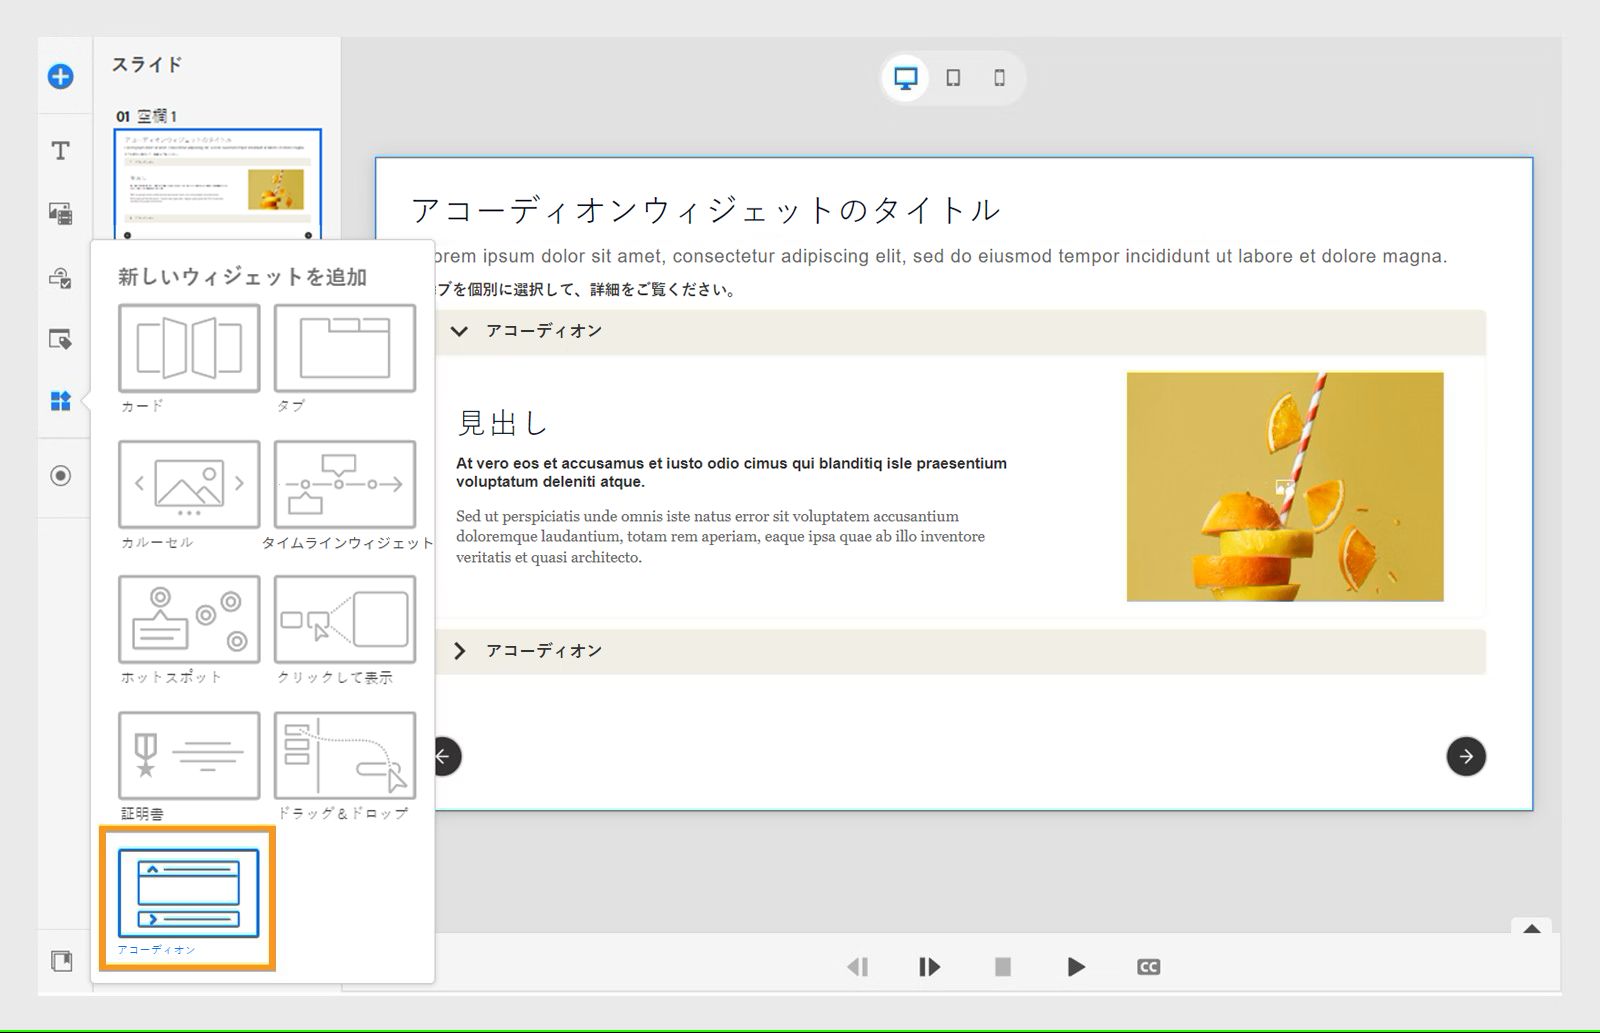Switch to mobile phone preview
This screenshot has width=1600, height=1033.
tap(999, 78)
